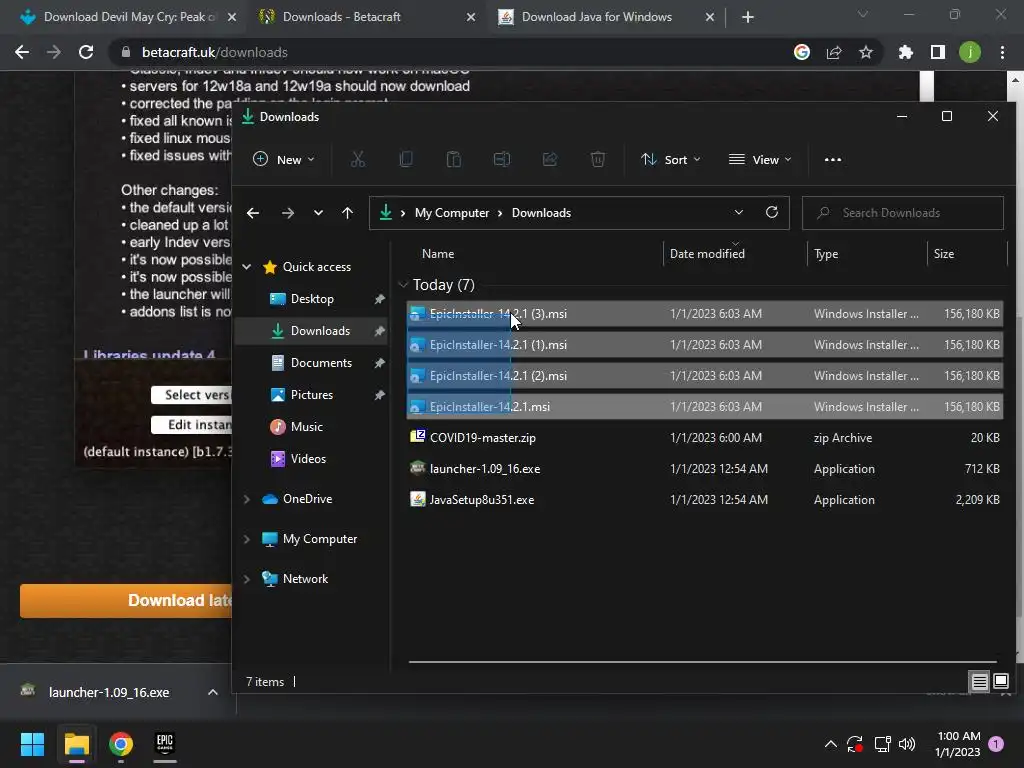Click the Cut scissors icon in Explorer toolbar
Viewport: 1024px width, 768px height.
pos(358,159)
